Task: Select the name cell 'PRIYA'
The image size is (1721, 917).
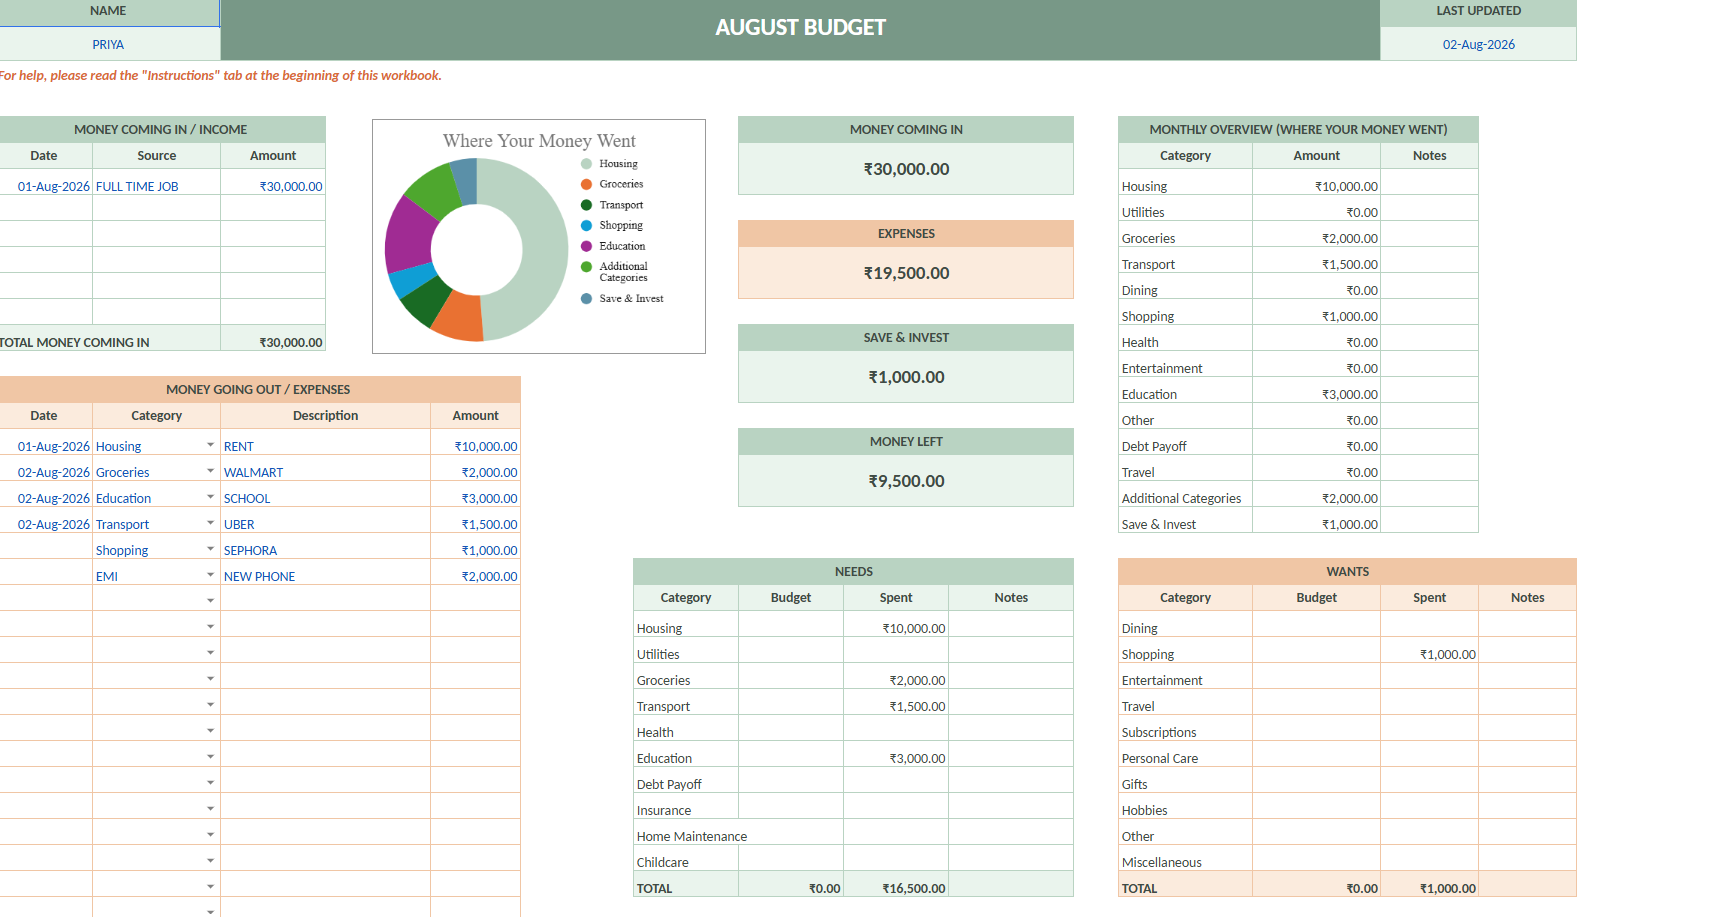Action: pos(108,45)
